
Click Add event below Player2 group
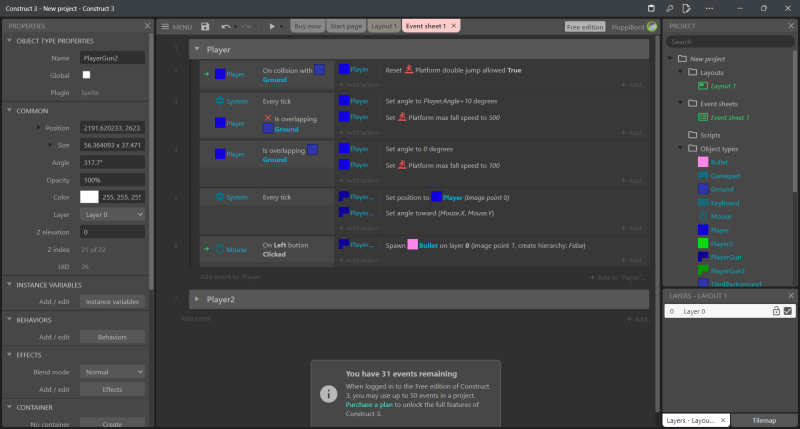coord(195,318)
